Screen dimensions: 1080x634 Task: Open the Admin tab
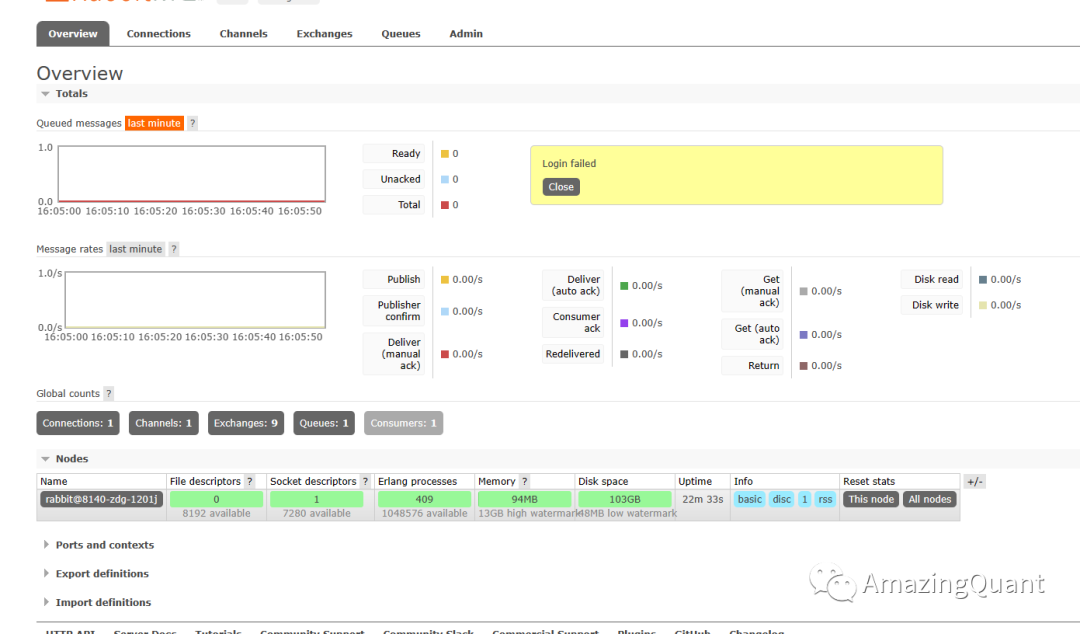point(466,33)
